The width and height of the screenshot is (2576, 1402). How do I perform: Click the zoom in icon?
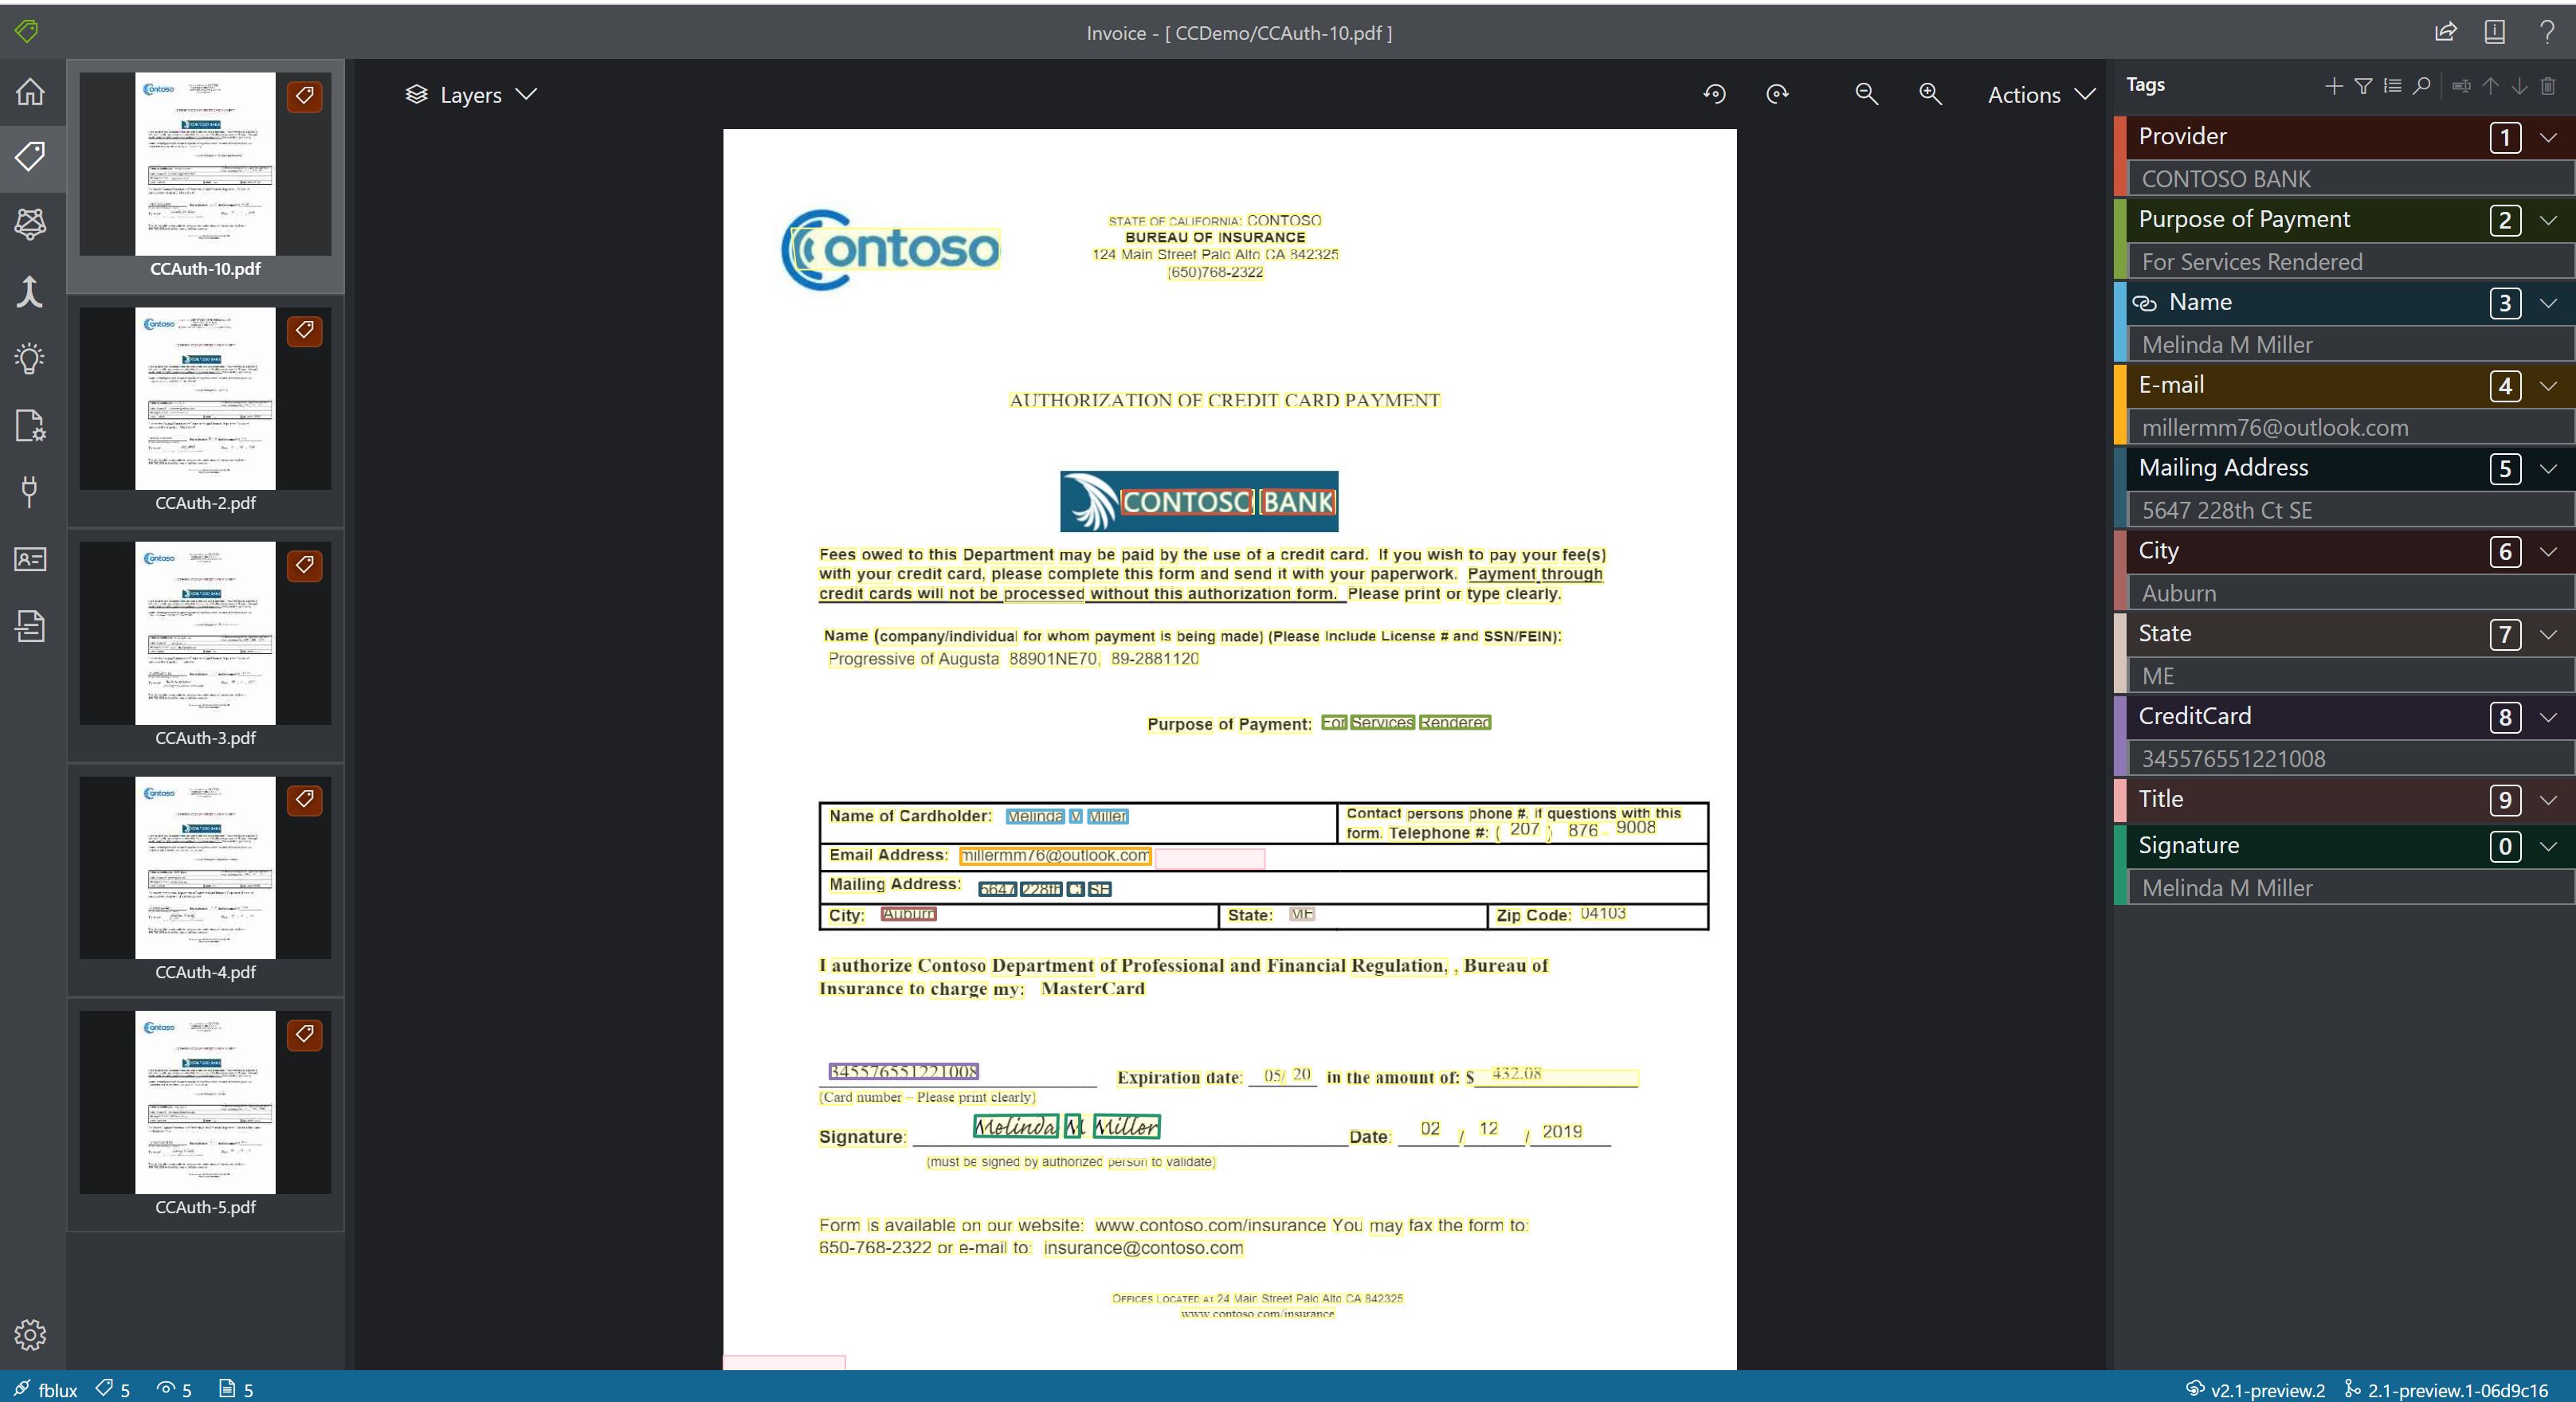point(1928,93)
